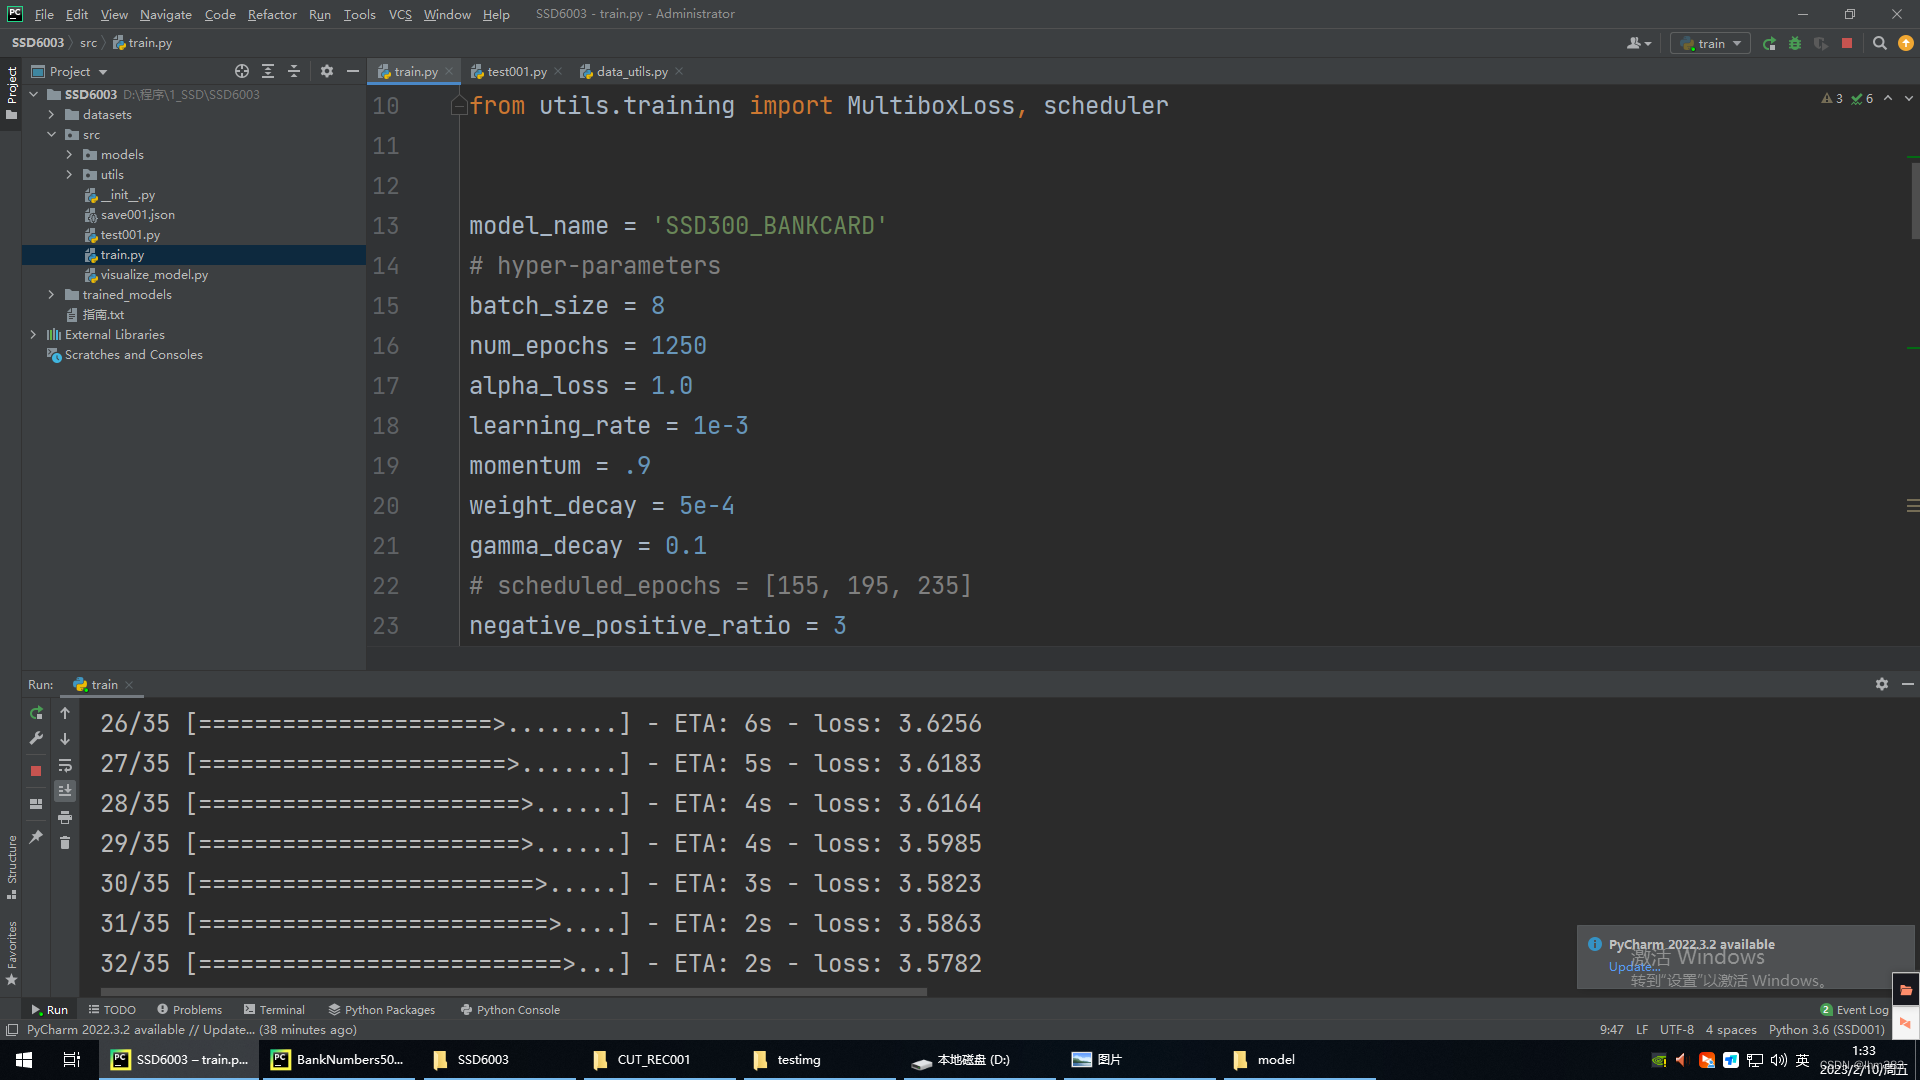Open the Refactor menu
Screen dimensions: 1920x1080
pyautogui.click(x=272, y=14)
